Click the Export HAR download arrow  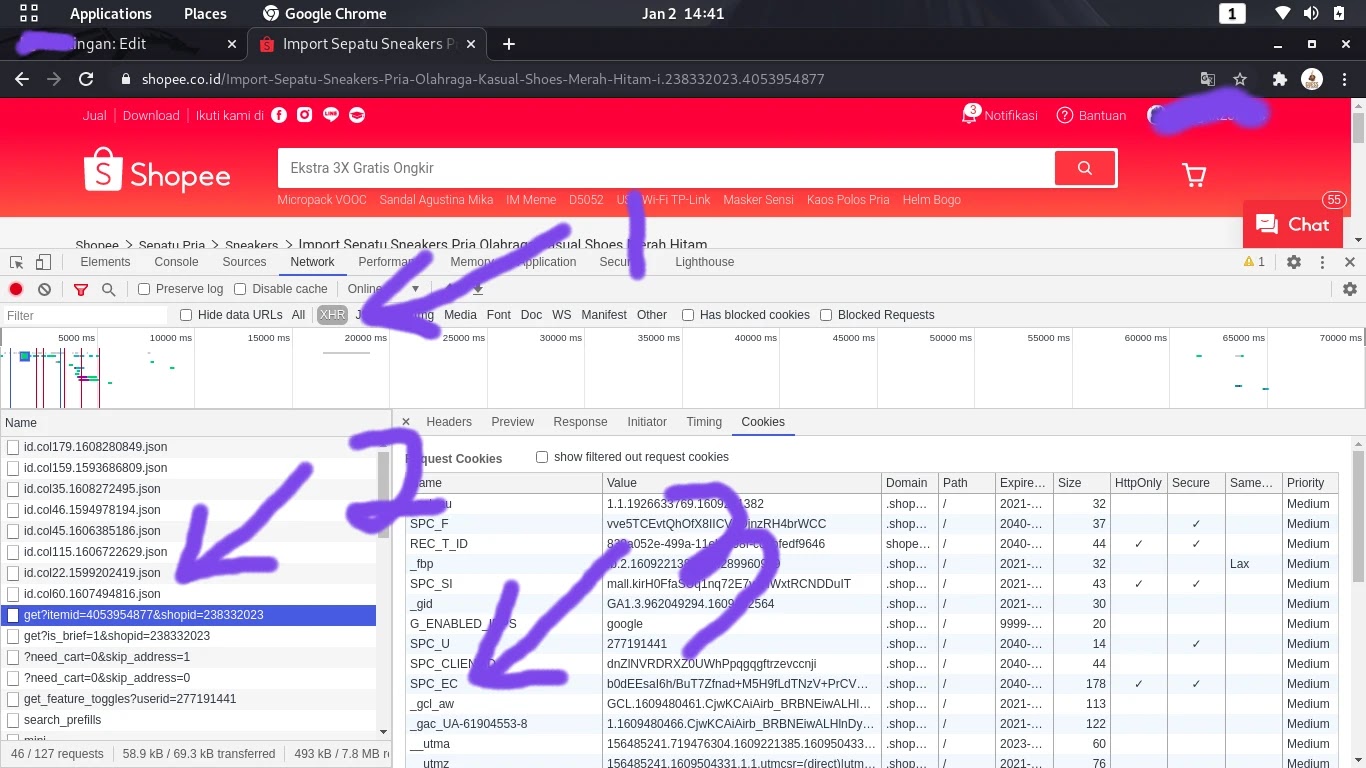click(478, 289)
